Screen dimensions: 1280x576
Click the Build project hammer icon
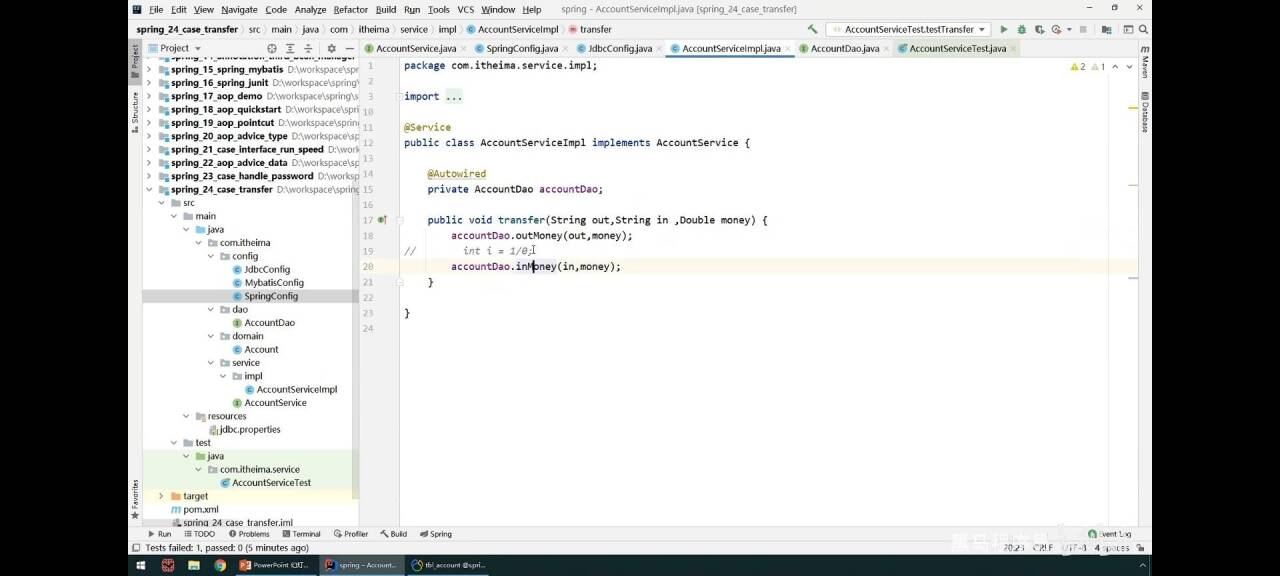click(x=812, y=30)
